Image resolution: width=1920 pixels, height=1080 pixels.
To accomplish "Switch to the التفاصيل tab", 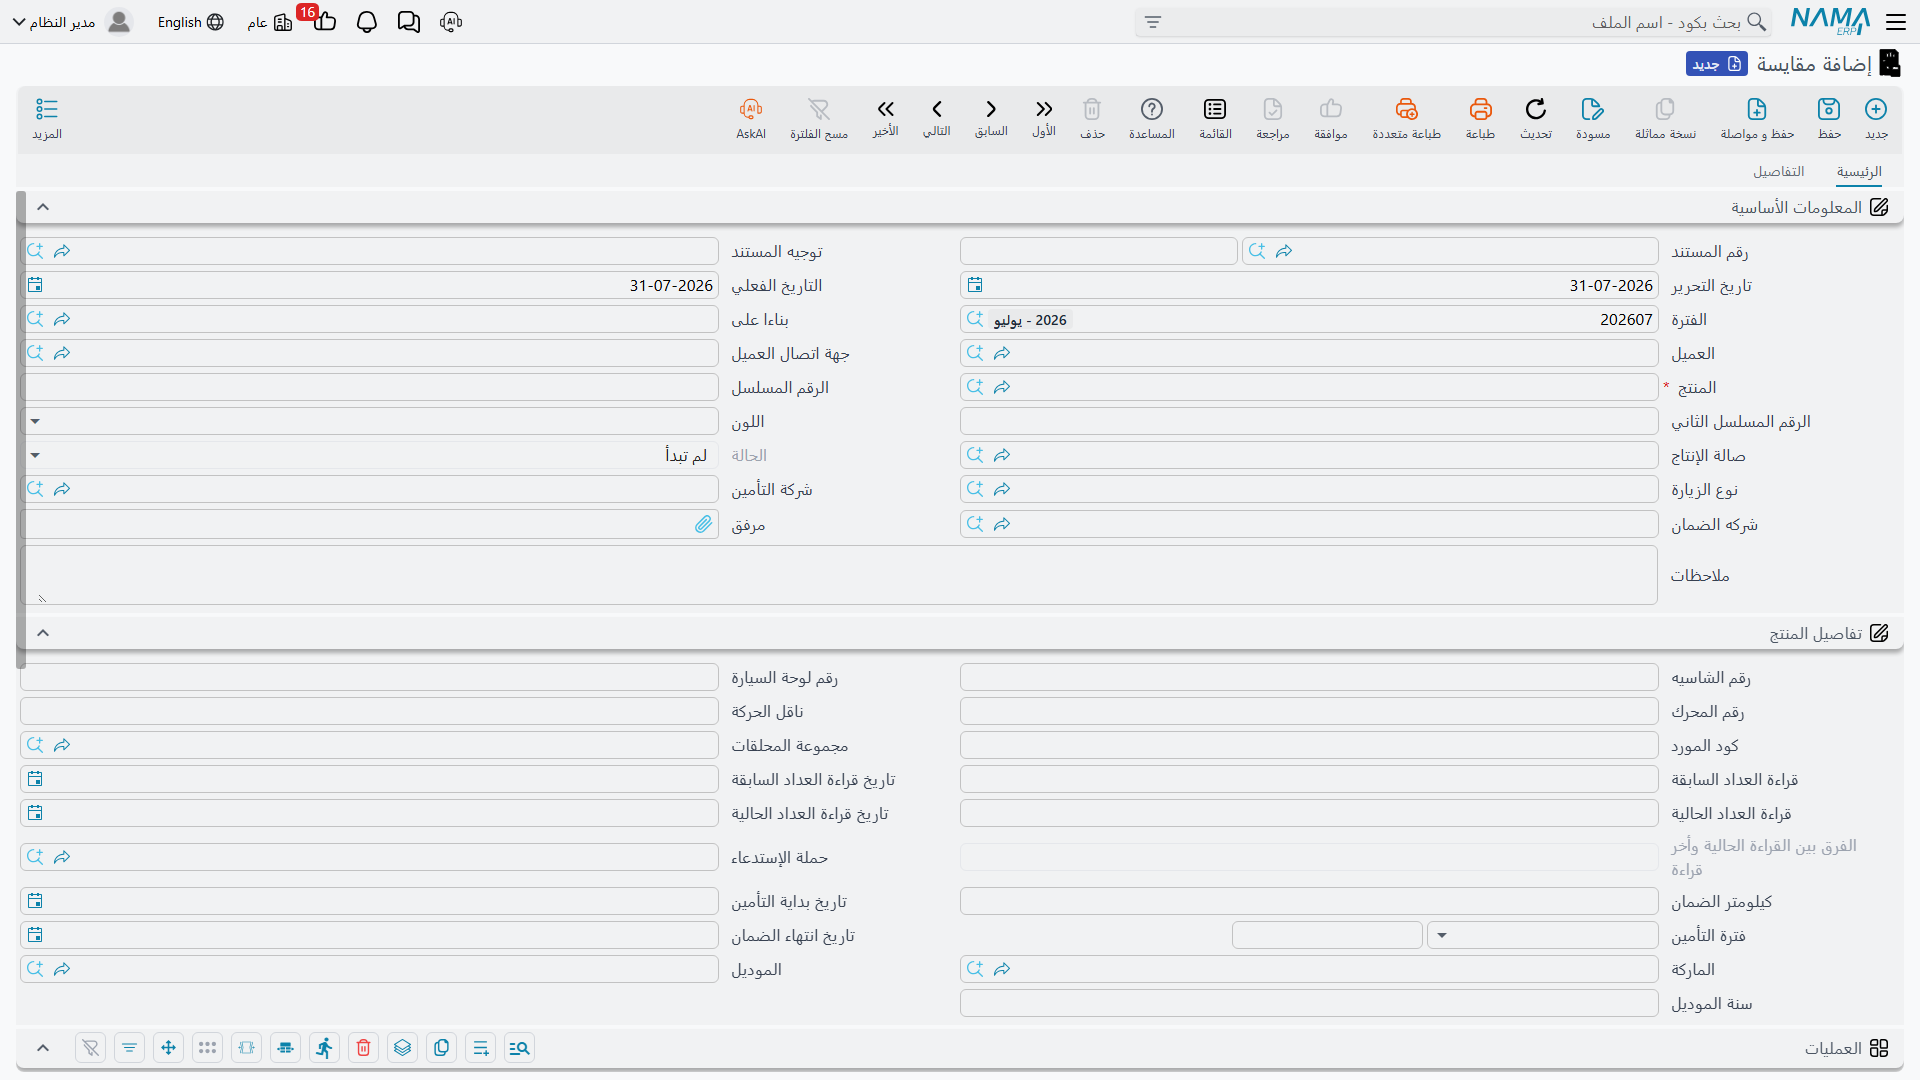I will pos(1779,172).
